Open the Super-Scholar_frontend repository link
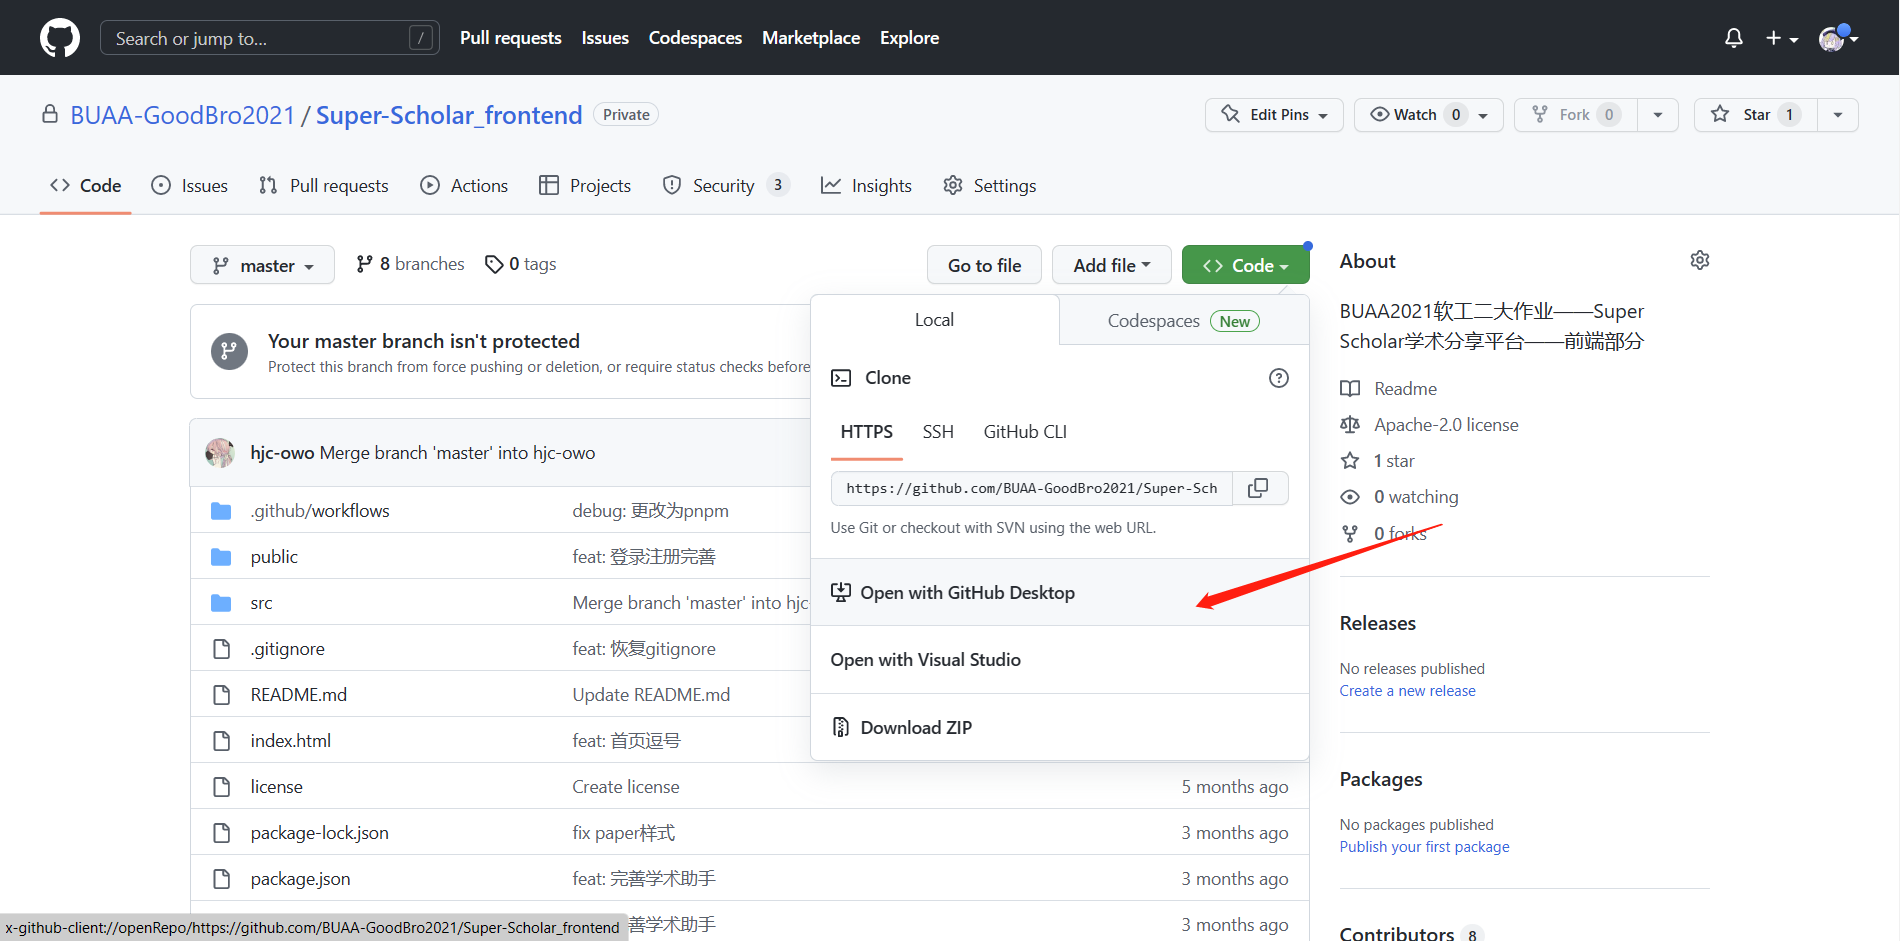The image size is (1900, 941). point(449,115)
